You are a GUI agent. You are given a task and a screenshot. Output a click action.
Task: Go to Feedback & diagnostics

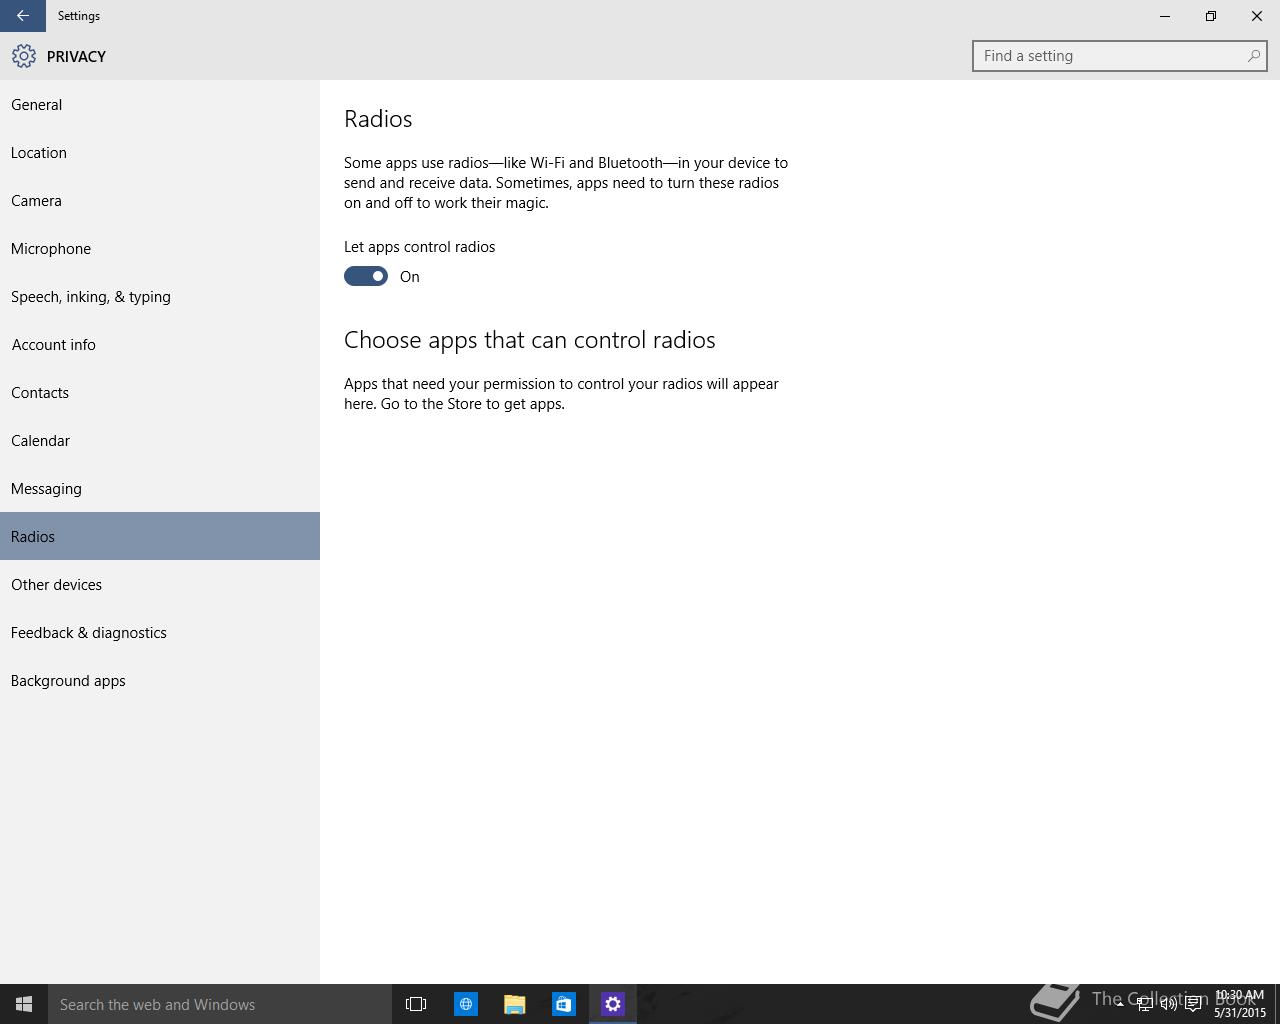(160, 633)
